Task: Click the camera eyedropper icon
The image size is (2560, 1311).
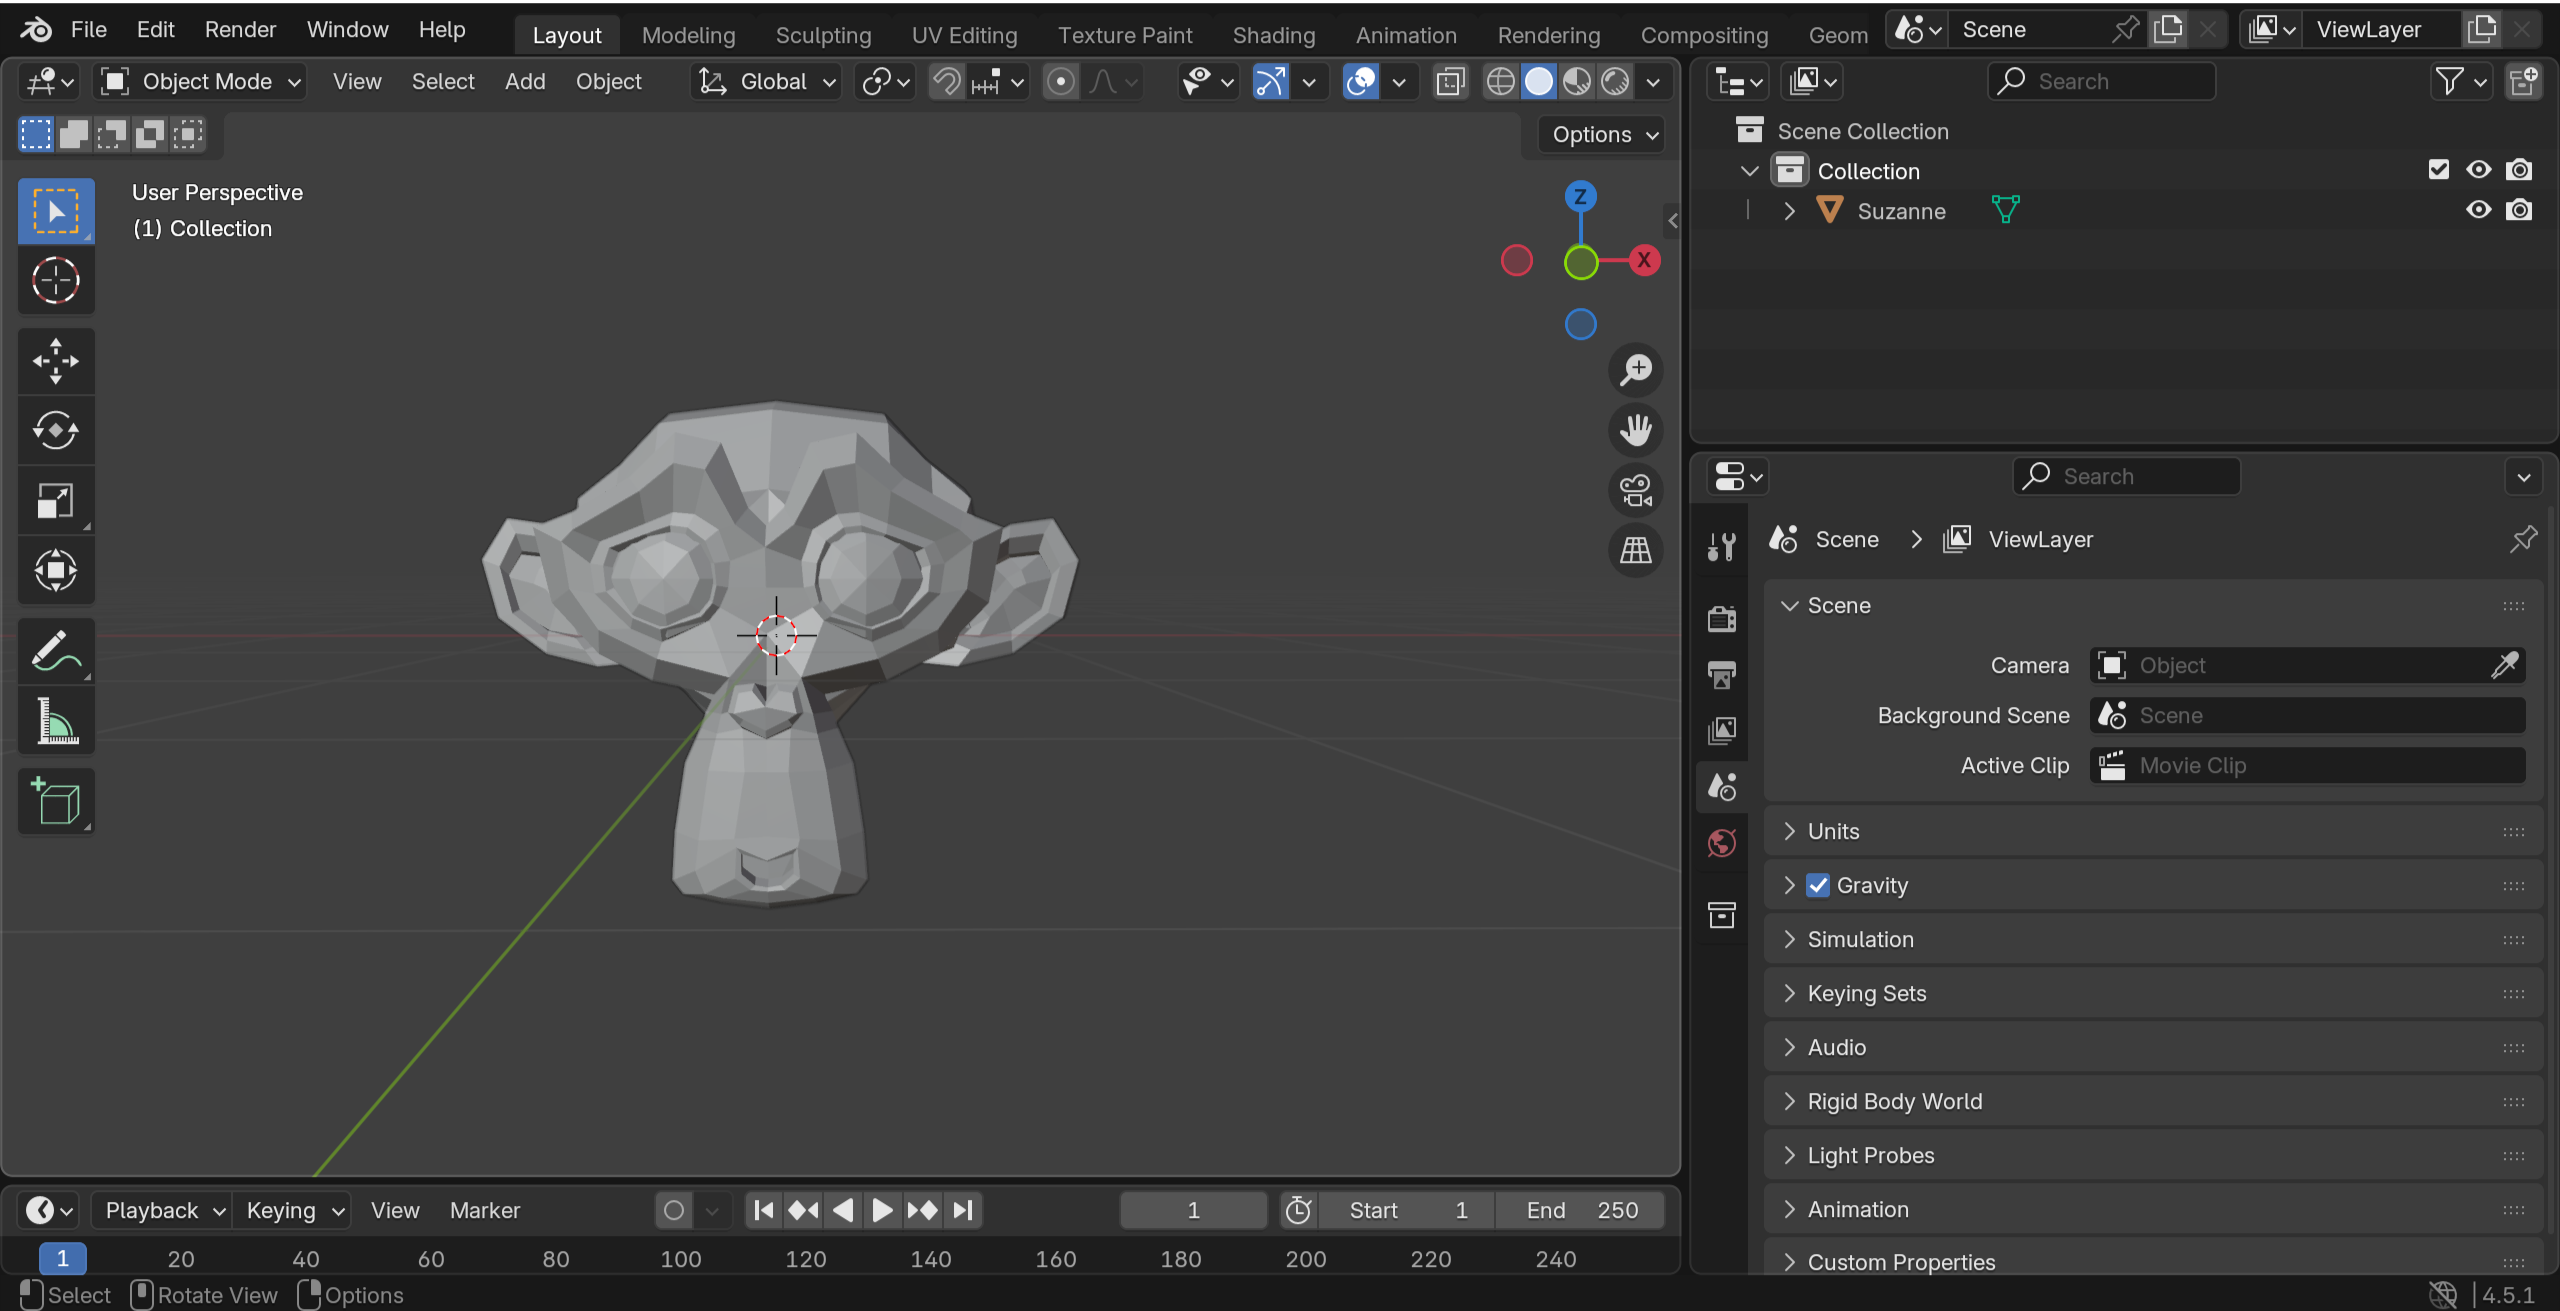Action: 2505,665
